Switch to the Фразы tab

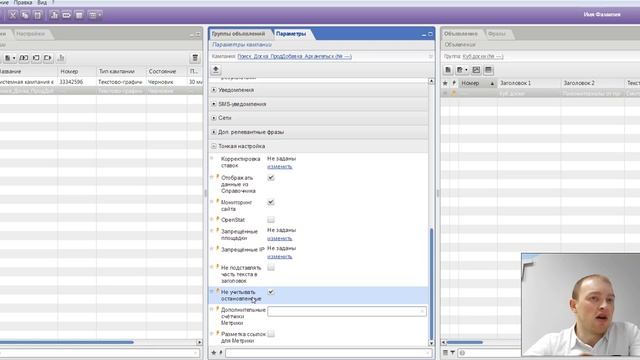(x=497, y=34)
